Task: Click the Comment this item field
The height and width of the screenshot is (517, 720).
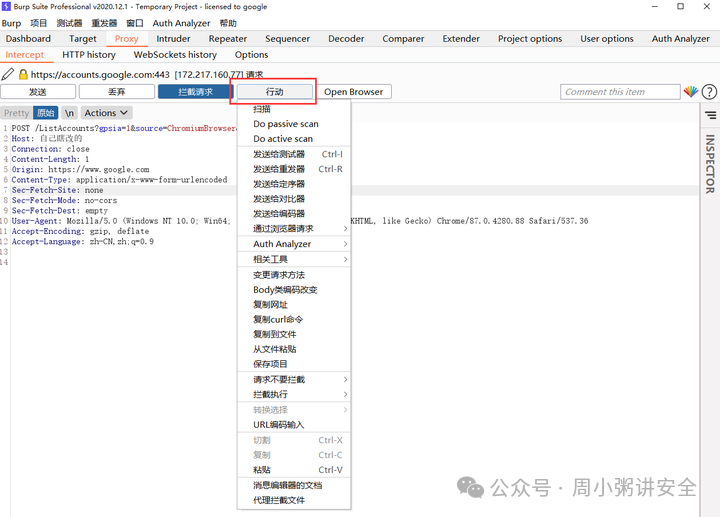Action: 620,92
